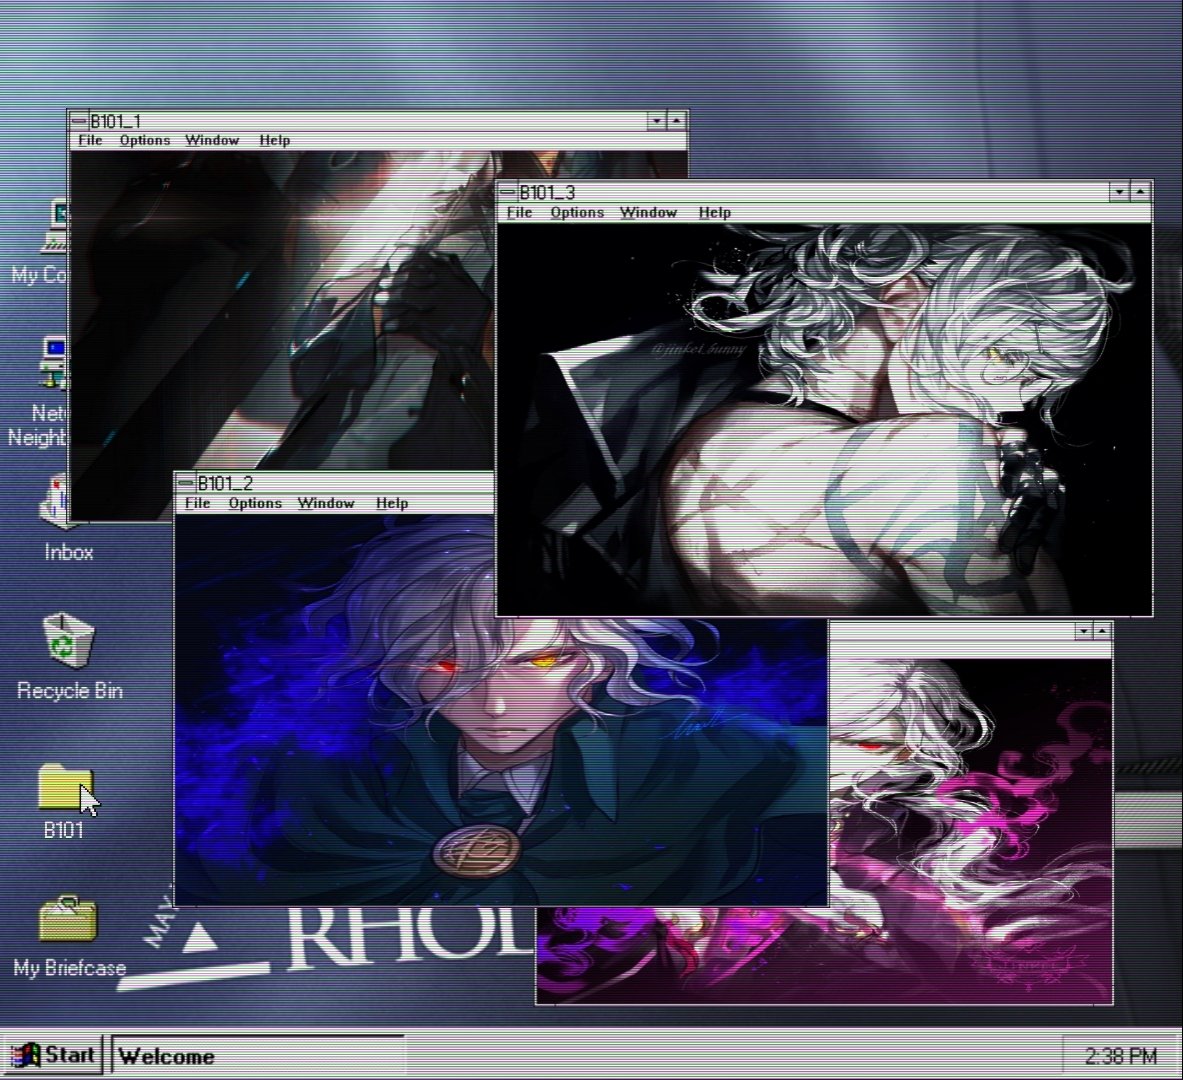Click down arrow of untitled pink-image window
This screenshot has height=1080, width=1183.
coord(1083,631)
